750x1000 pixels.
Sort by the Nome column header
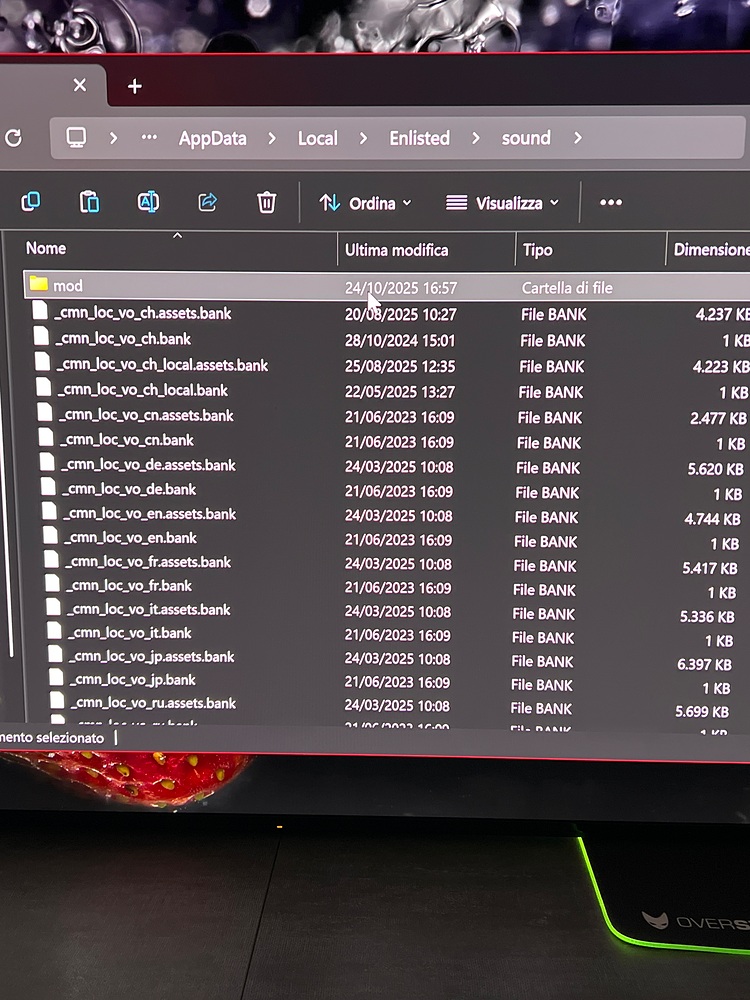(x=46, y=248)
